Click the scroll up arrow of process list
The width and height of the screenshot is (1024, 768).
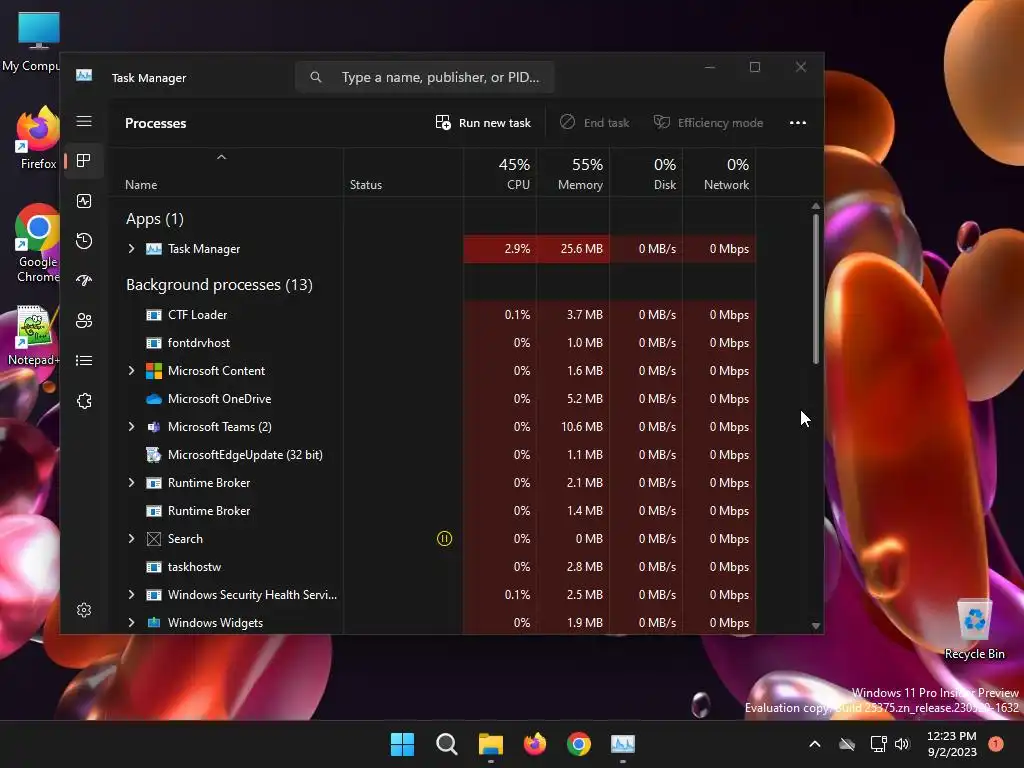[x=816, y=206]
